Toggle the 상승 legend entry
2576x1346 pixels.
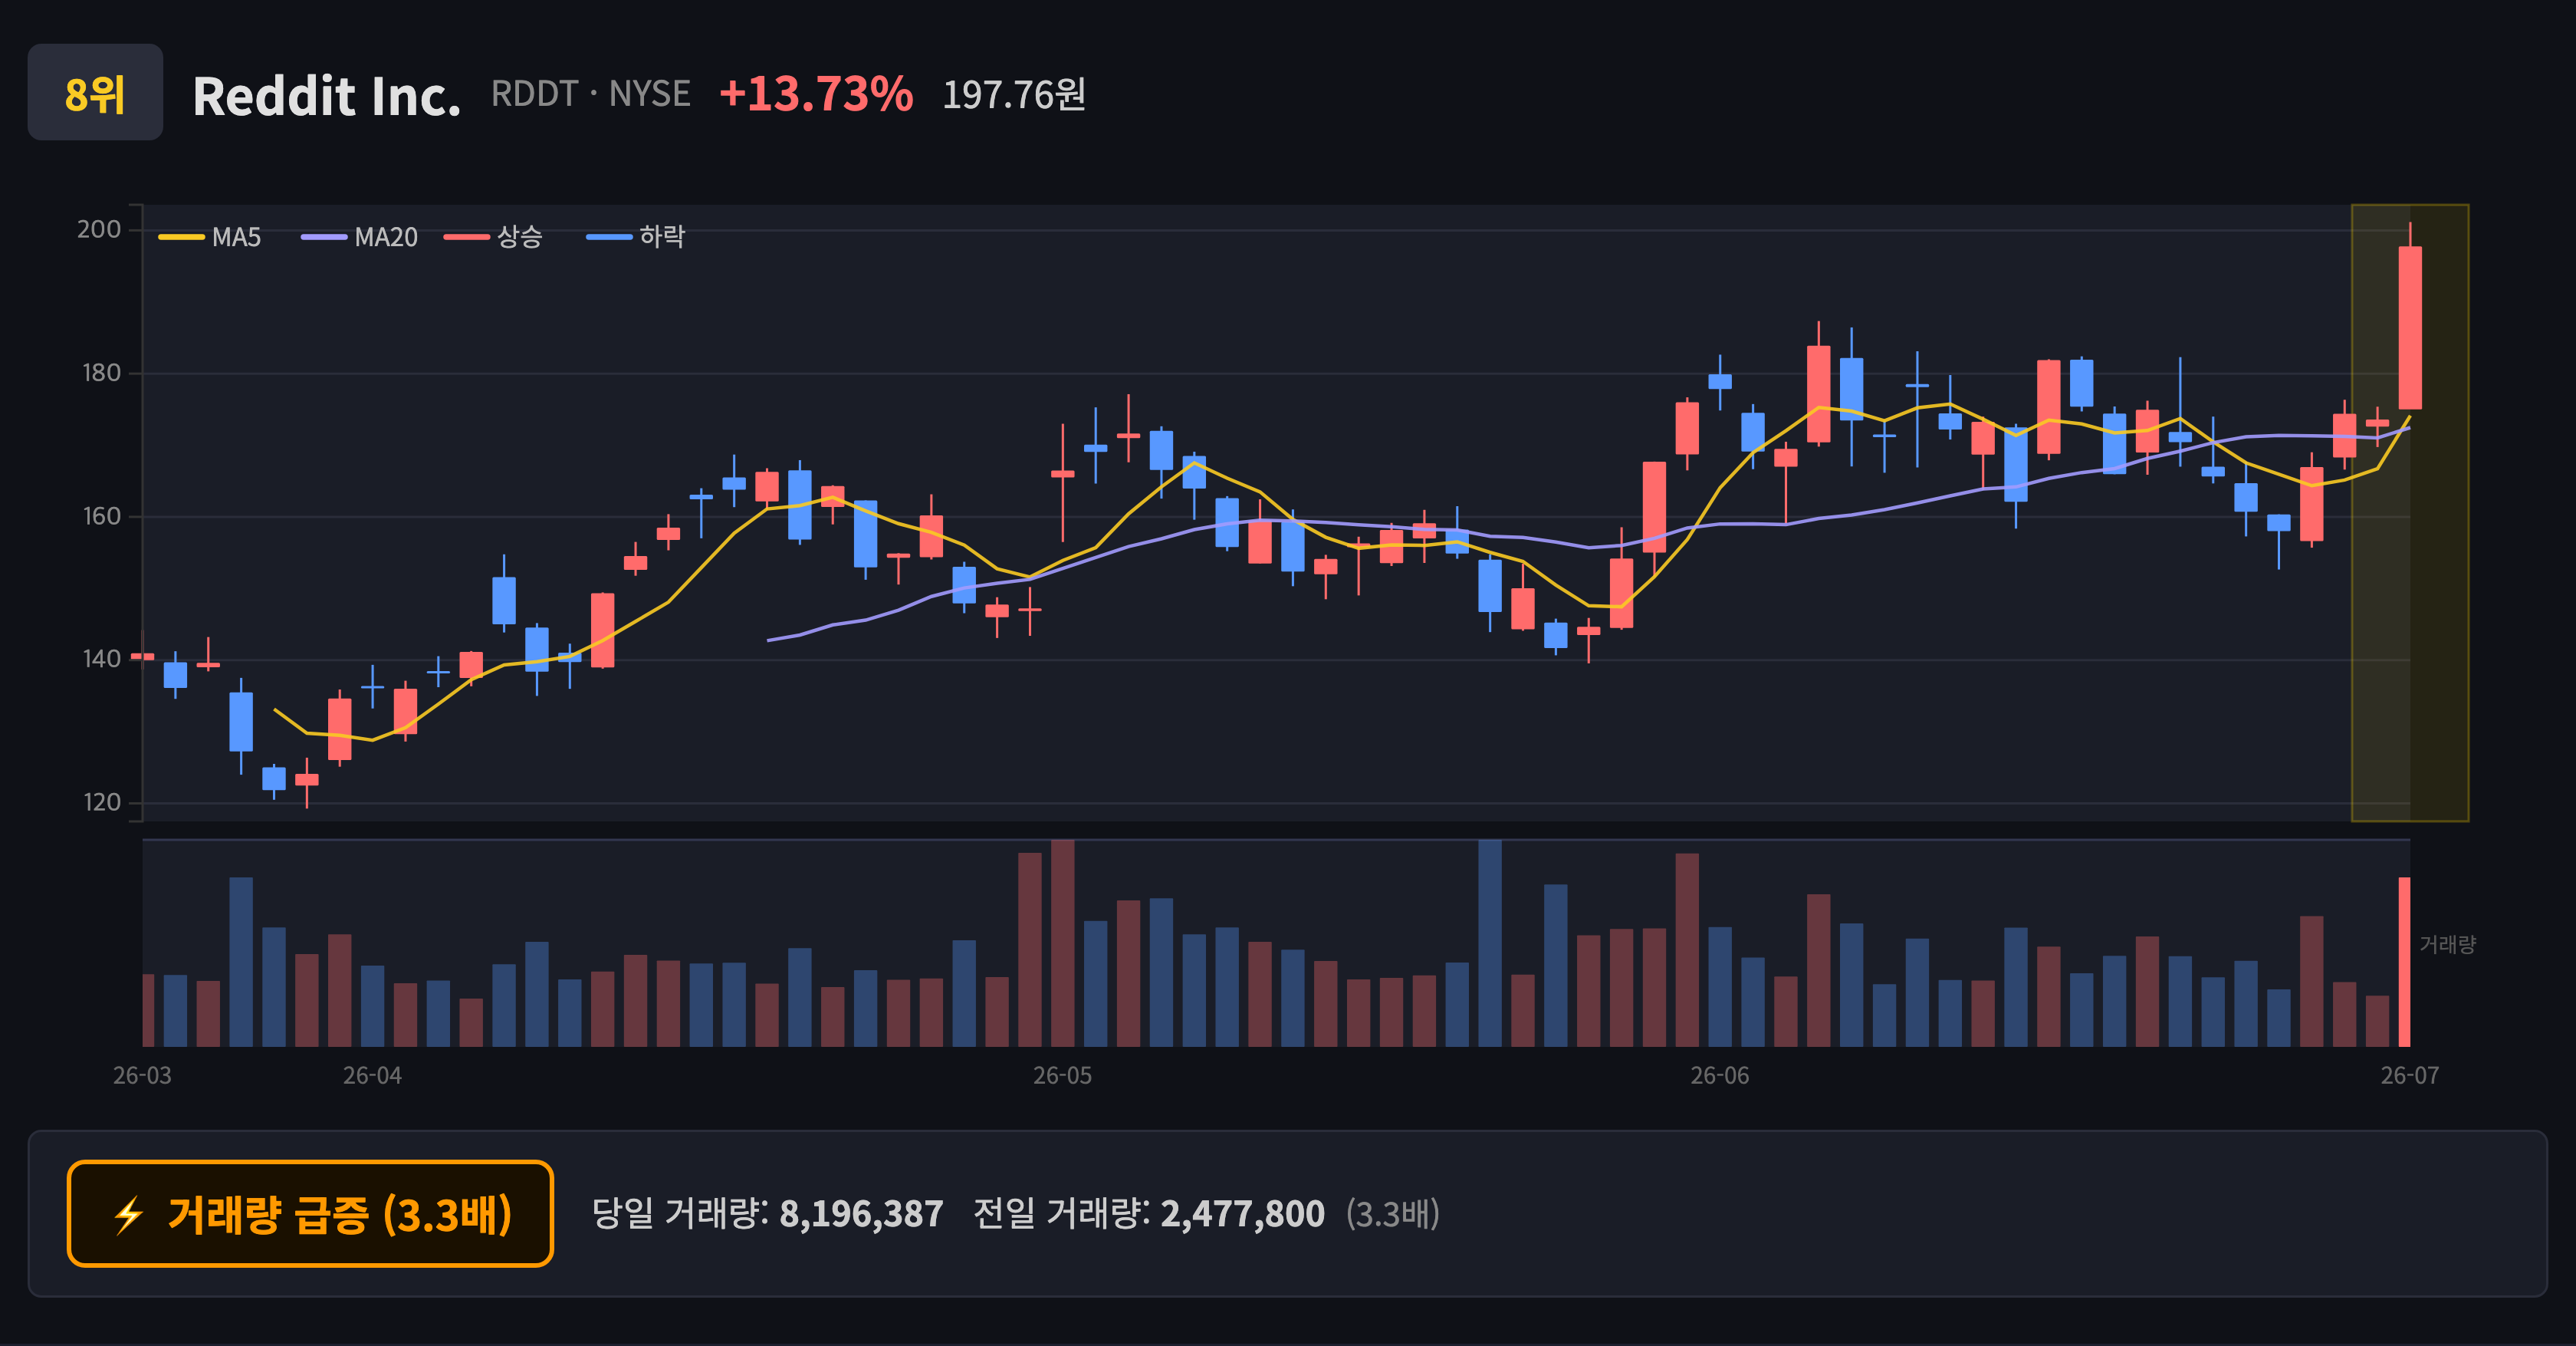pos(494,237)
